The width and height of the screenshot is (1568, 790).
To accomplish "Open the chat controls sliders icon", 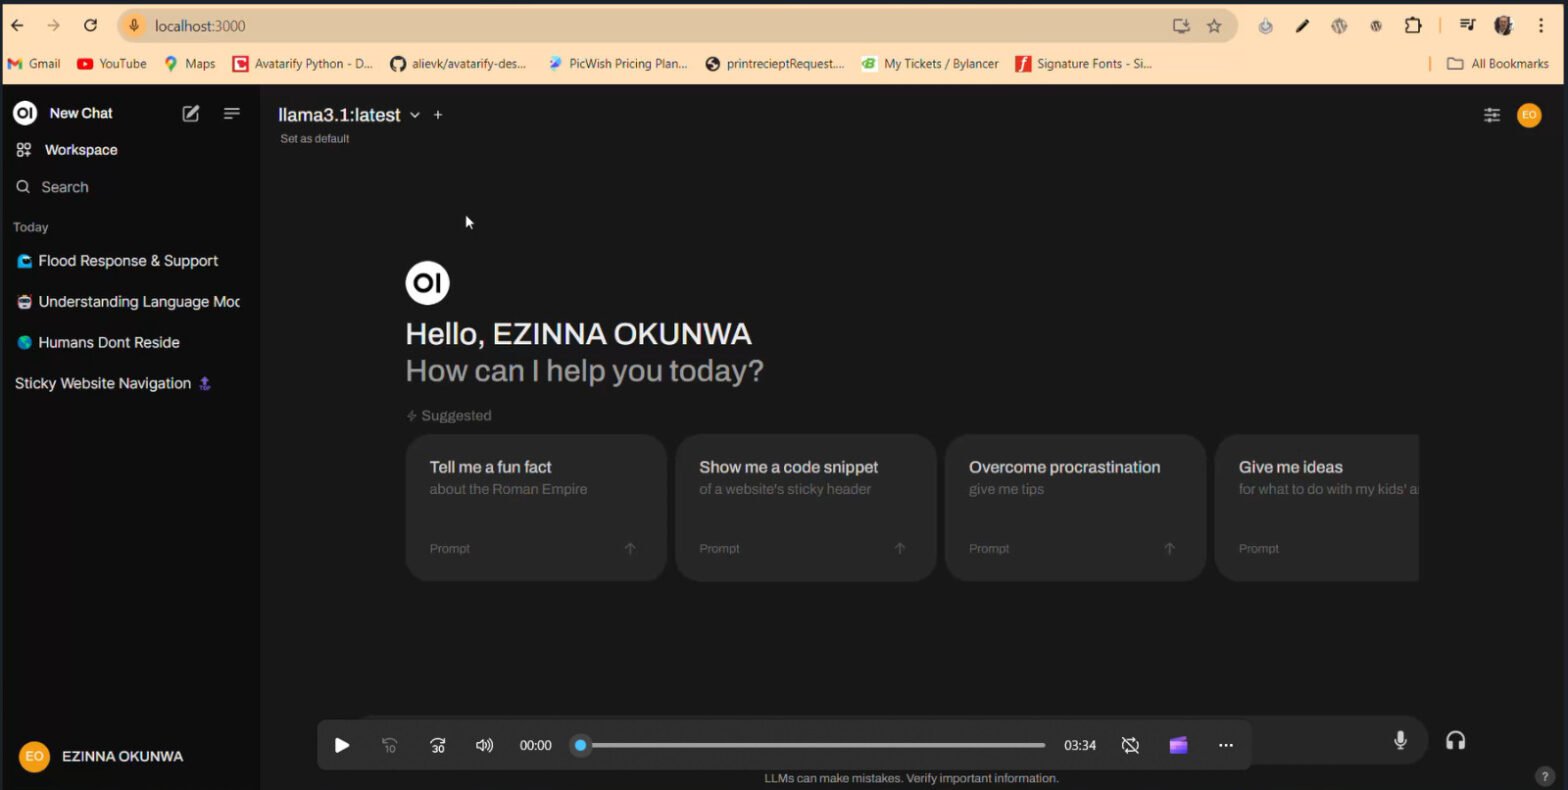I will 1491,115.
